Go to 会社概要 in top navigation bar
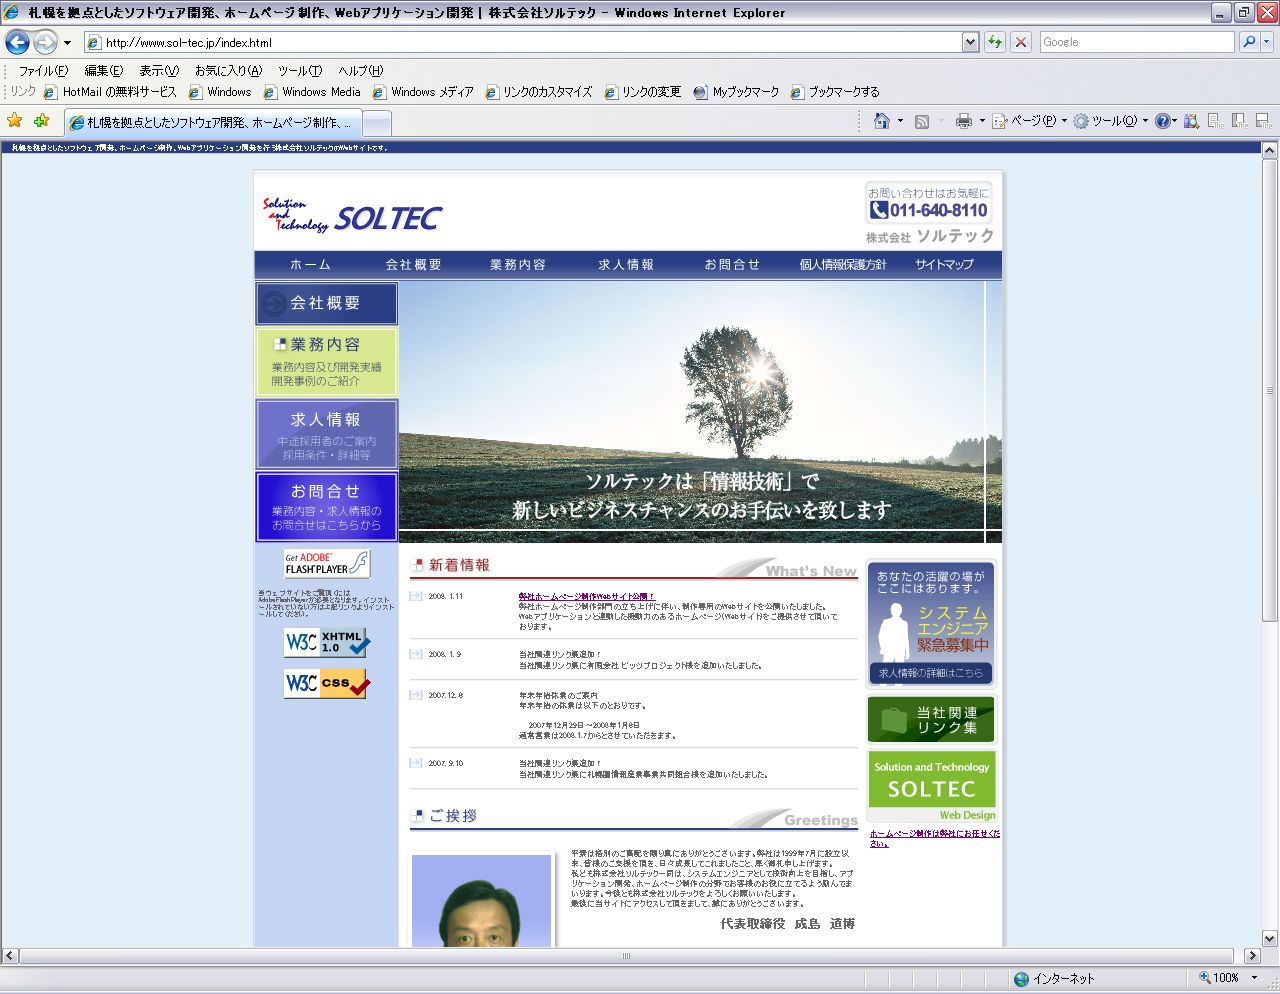Viewport: 1280px width, 994px height. tap(413, 265)
